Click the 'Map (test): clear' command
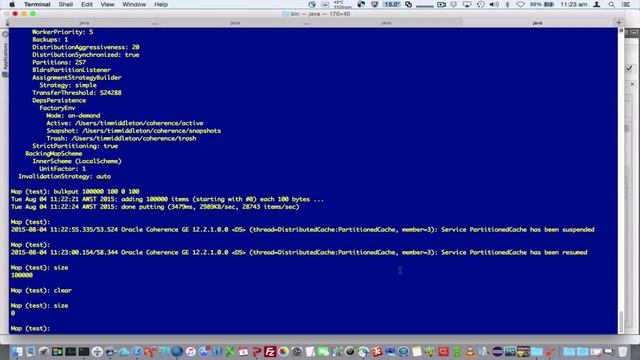This screenshot has width=640, height=360. 41,290
